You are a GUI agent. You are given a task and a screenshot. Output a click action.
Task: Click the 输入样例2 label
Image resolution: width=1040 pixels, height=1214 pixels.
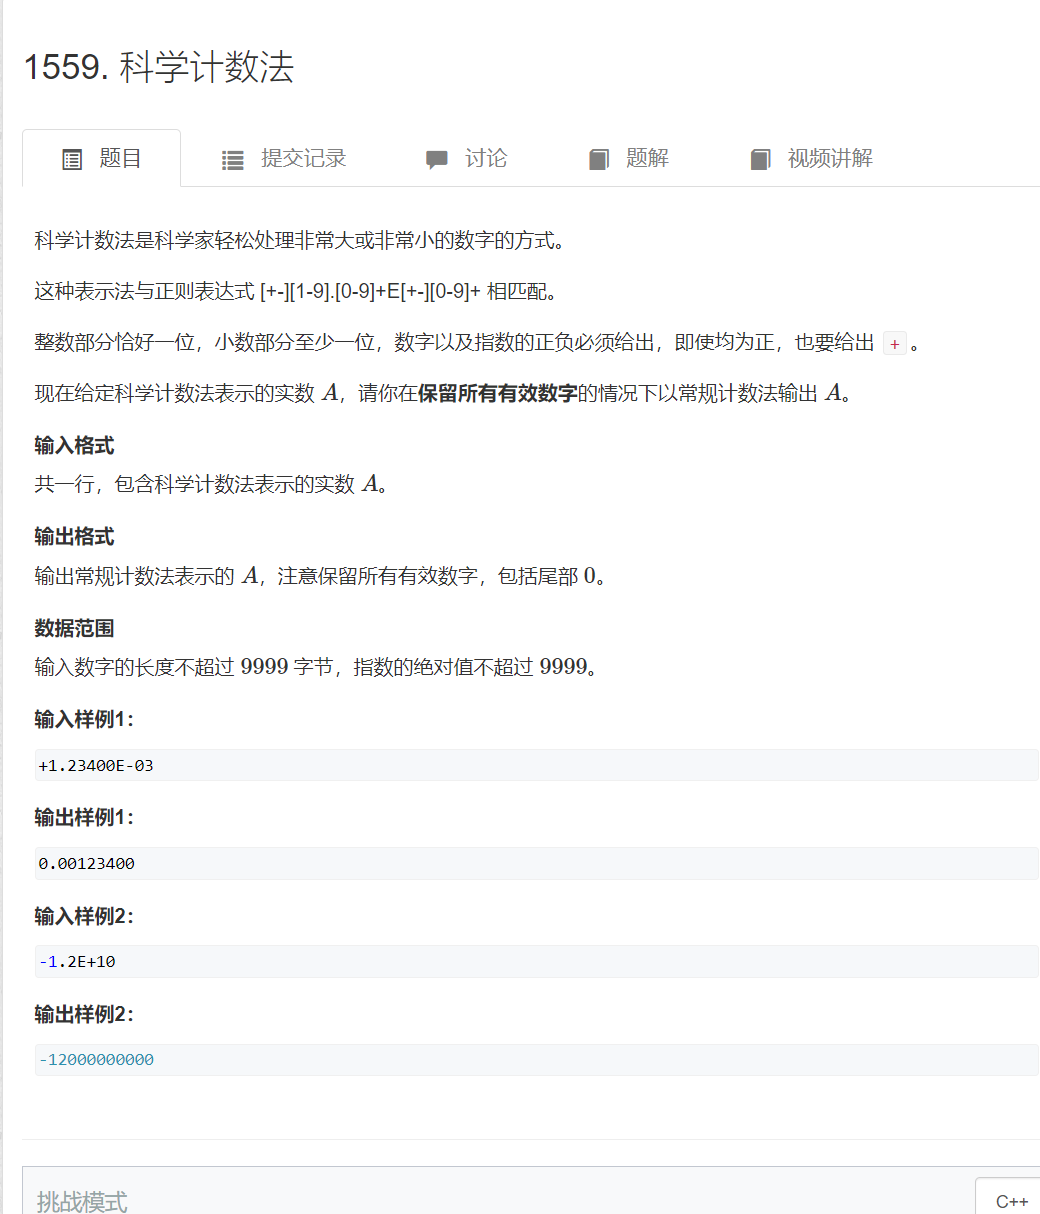[84, 916]
